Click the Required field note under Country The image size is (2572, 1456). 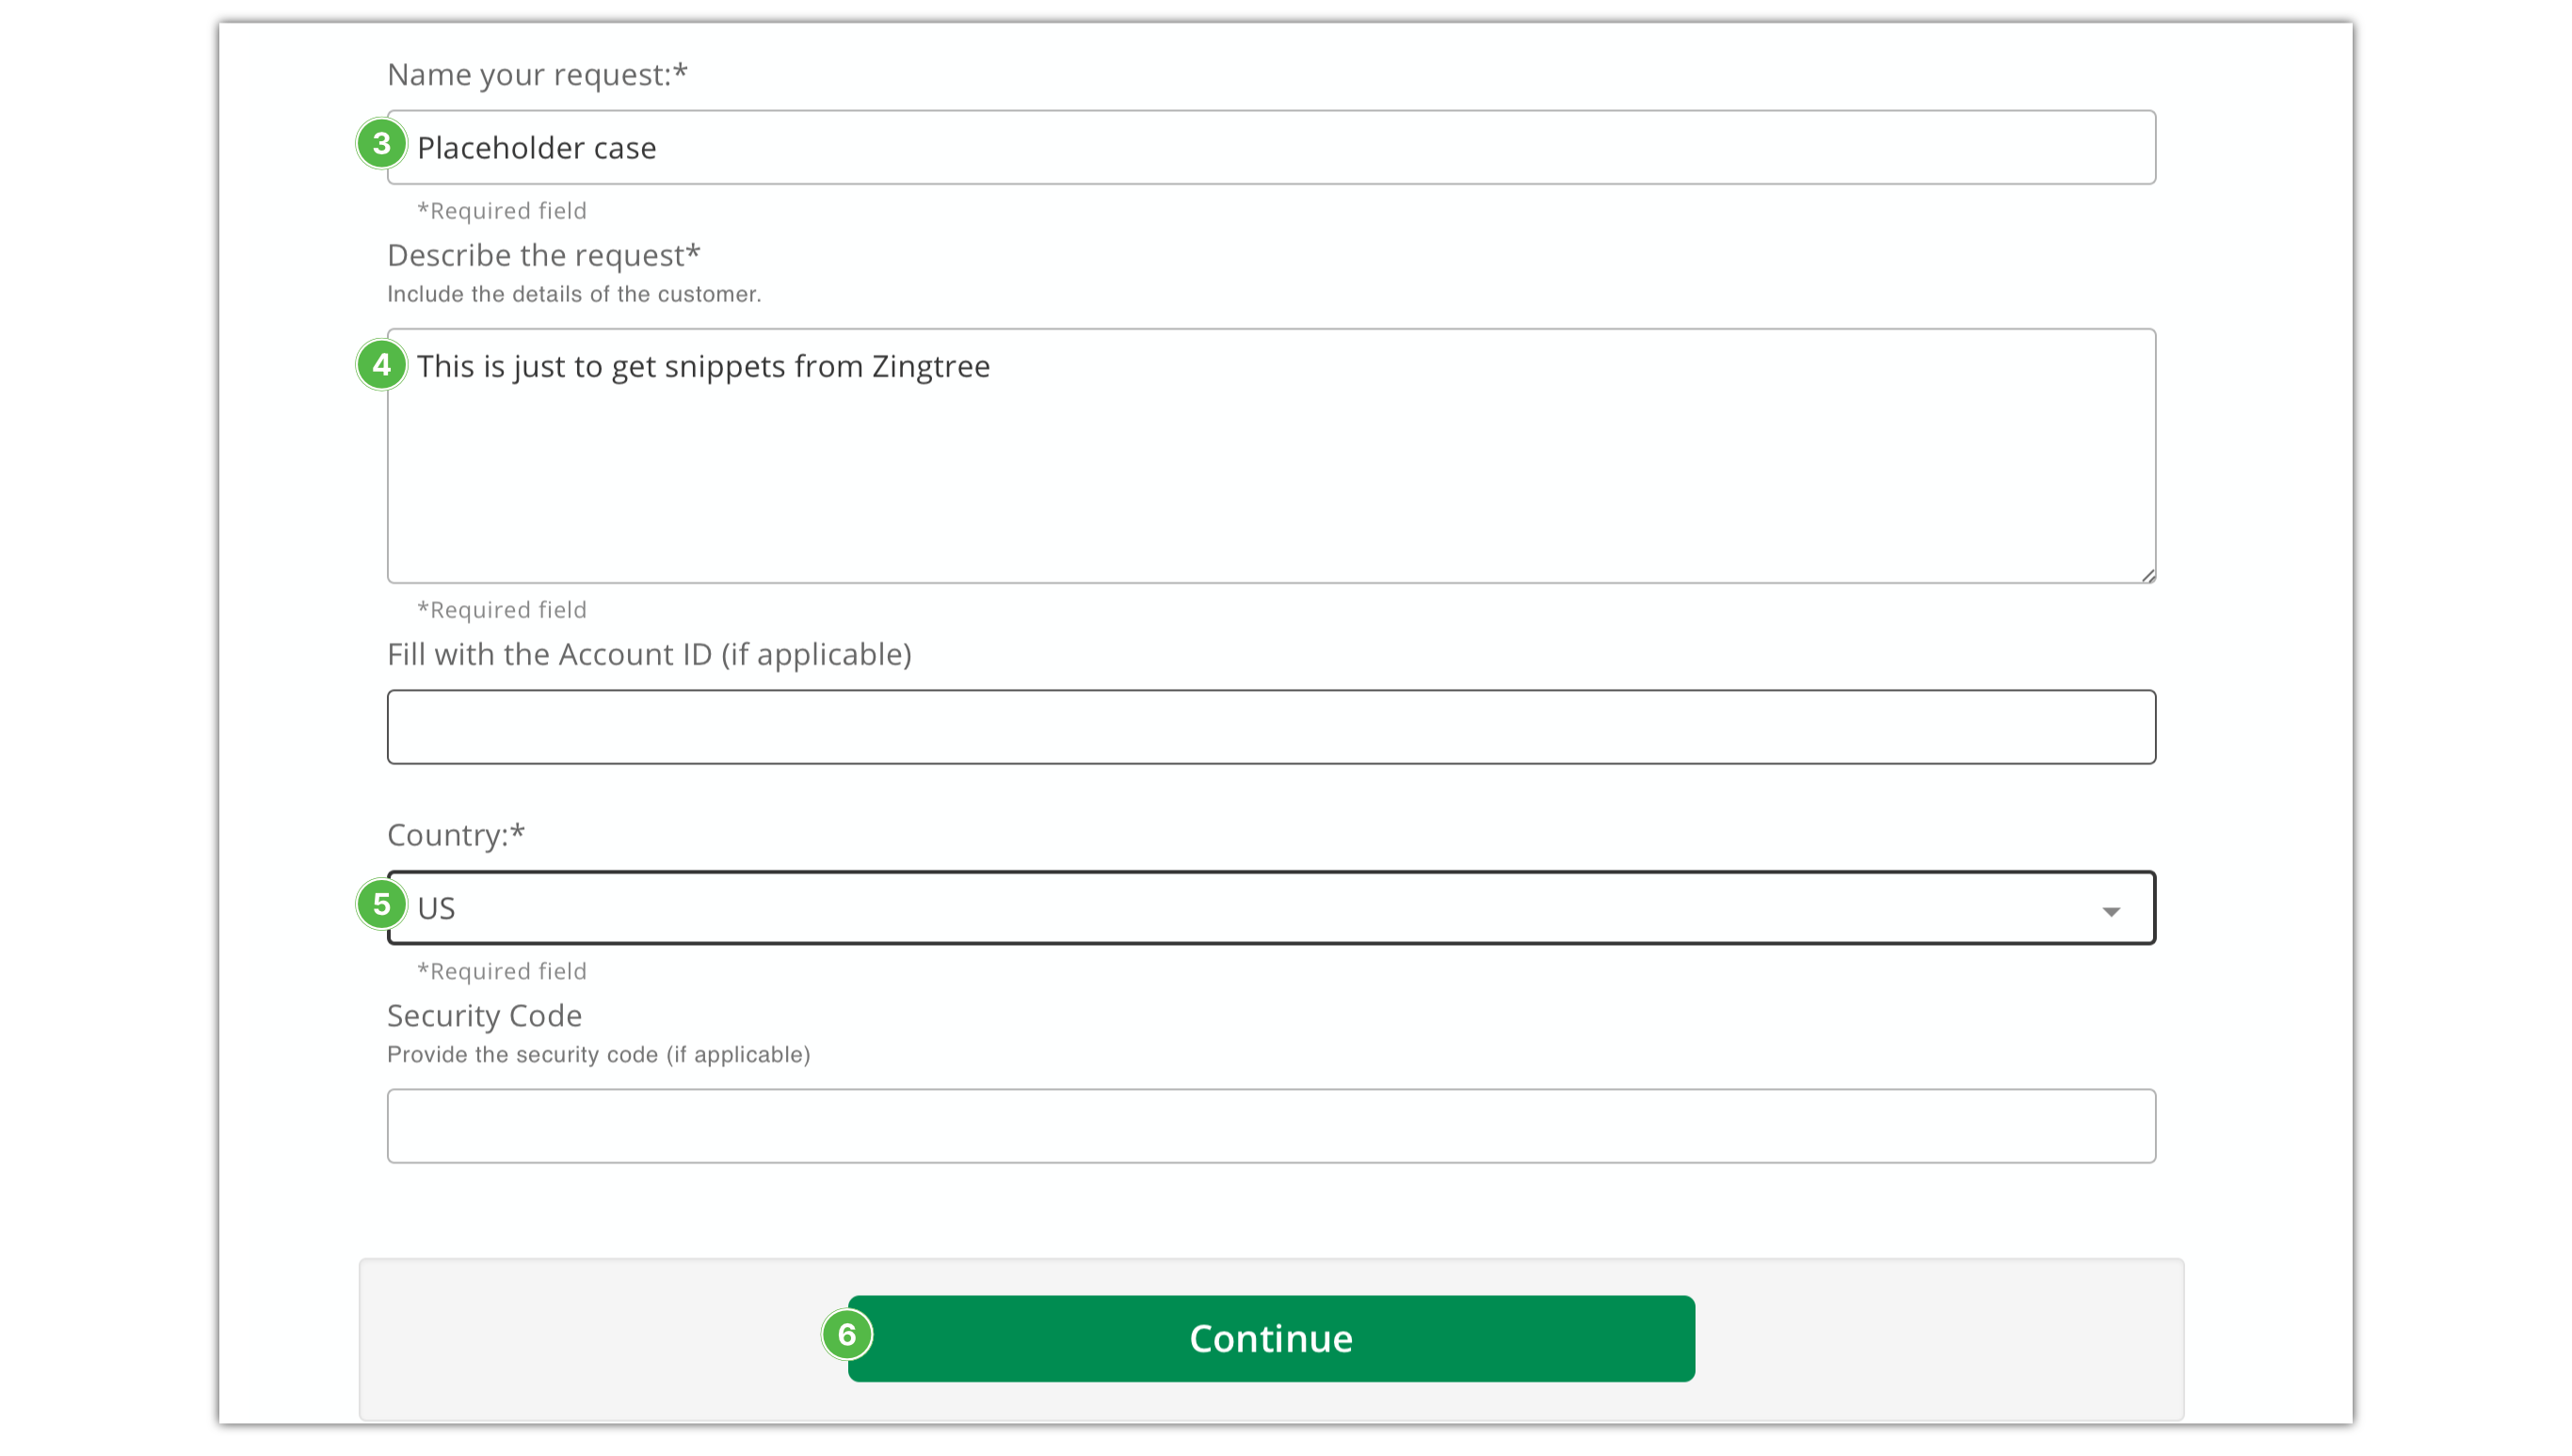point(501,972)
